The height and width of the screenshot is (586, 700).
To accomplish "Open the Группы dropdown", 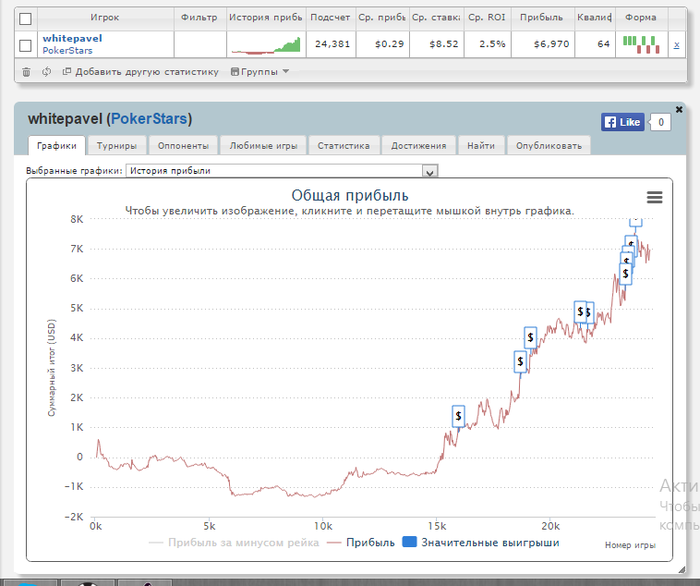I will (x=260, y=72).
